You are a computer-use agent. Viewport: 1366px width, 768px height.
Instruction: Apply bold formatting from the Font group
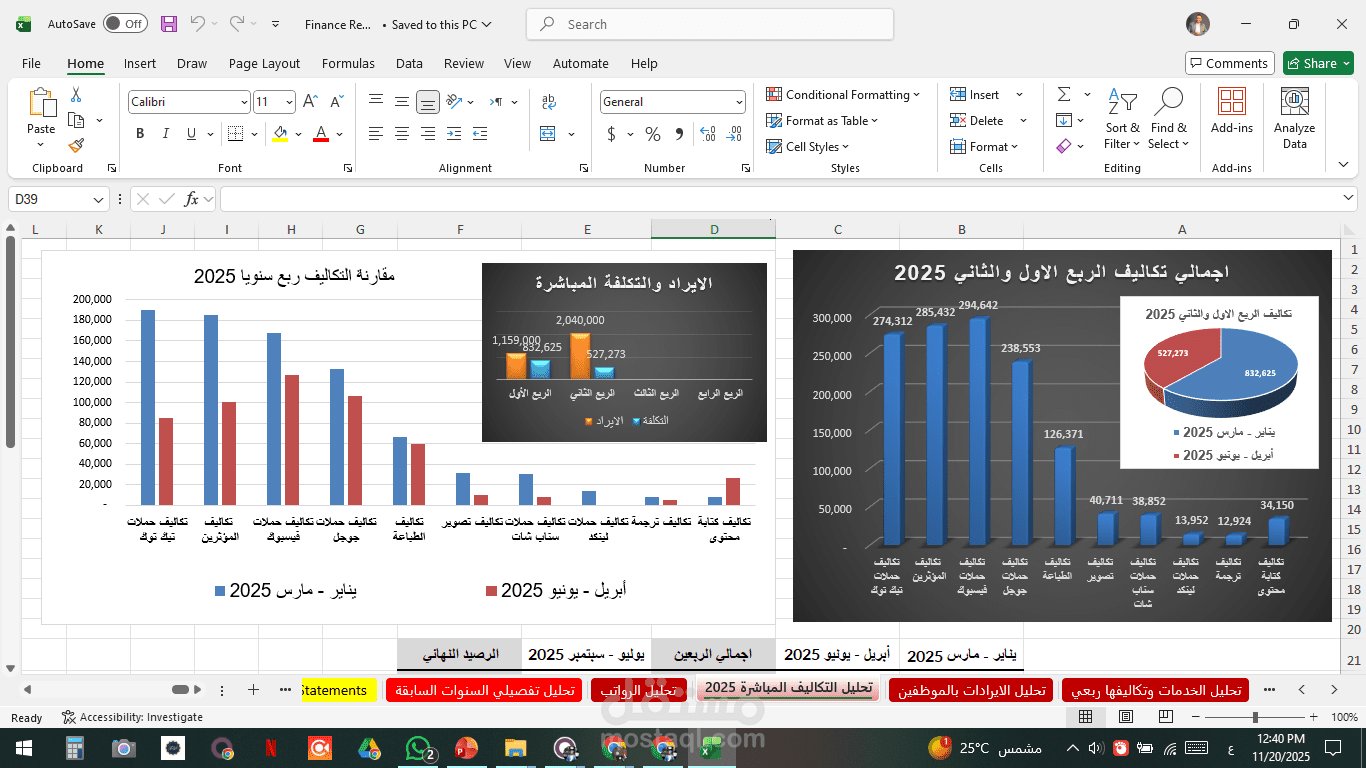point(140,133)
